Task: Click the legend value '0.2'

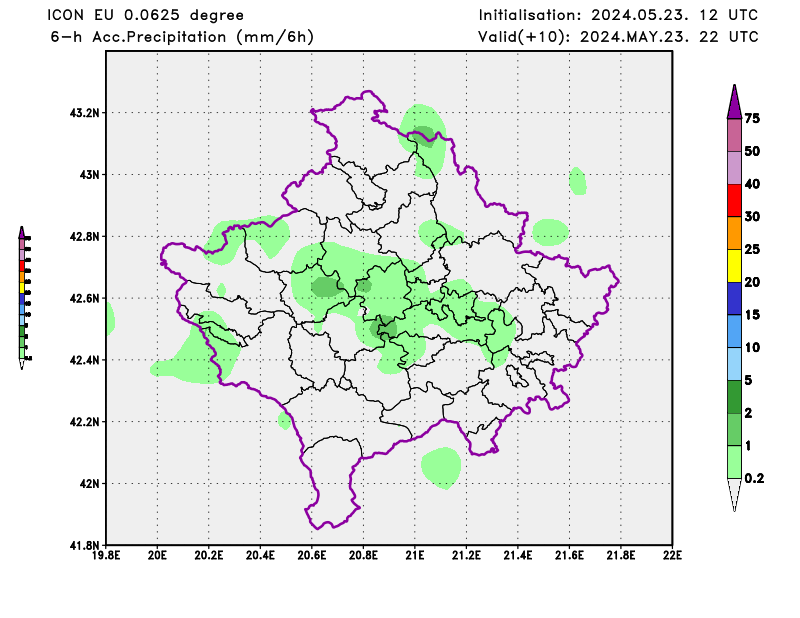Action: pyautogui.click(x=754, y=478)
